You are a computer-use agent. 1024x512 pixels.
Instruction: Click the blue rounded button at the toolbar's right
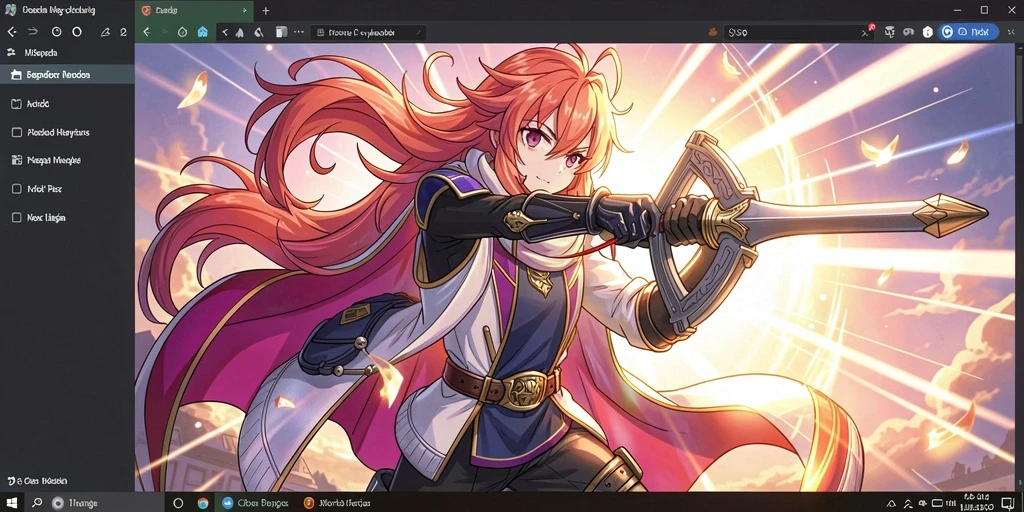click(x=968, y=32)
